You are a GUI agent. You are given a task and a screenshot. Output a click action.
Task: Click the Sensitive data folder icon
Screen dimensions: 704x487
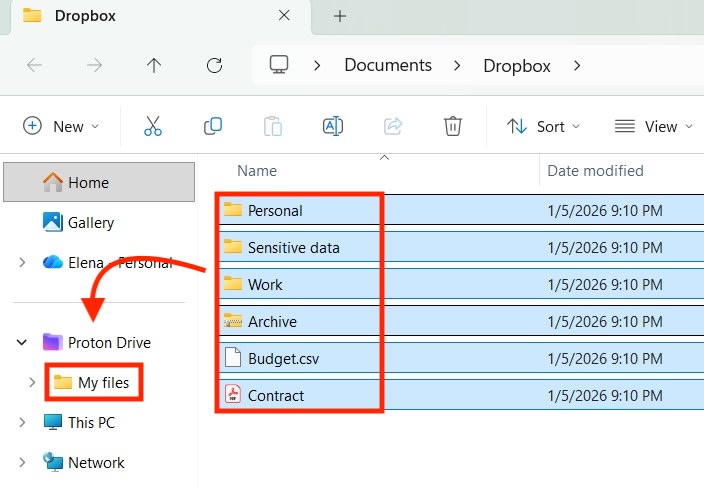233,246
